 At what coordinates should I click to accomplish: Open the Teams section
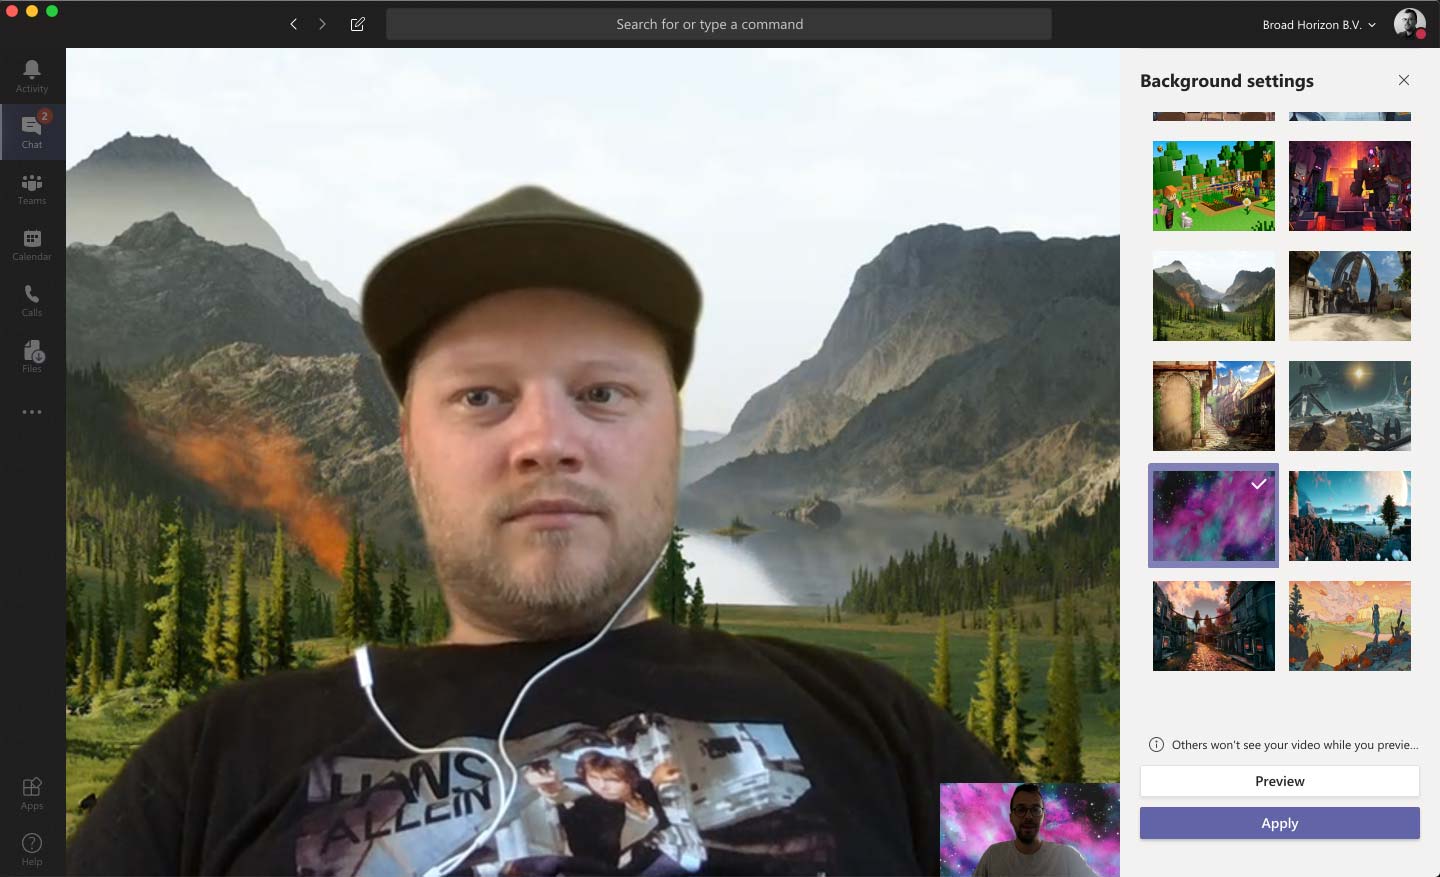pos(32,188)
